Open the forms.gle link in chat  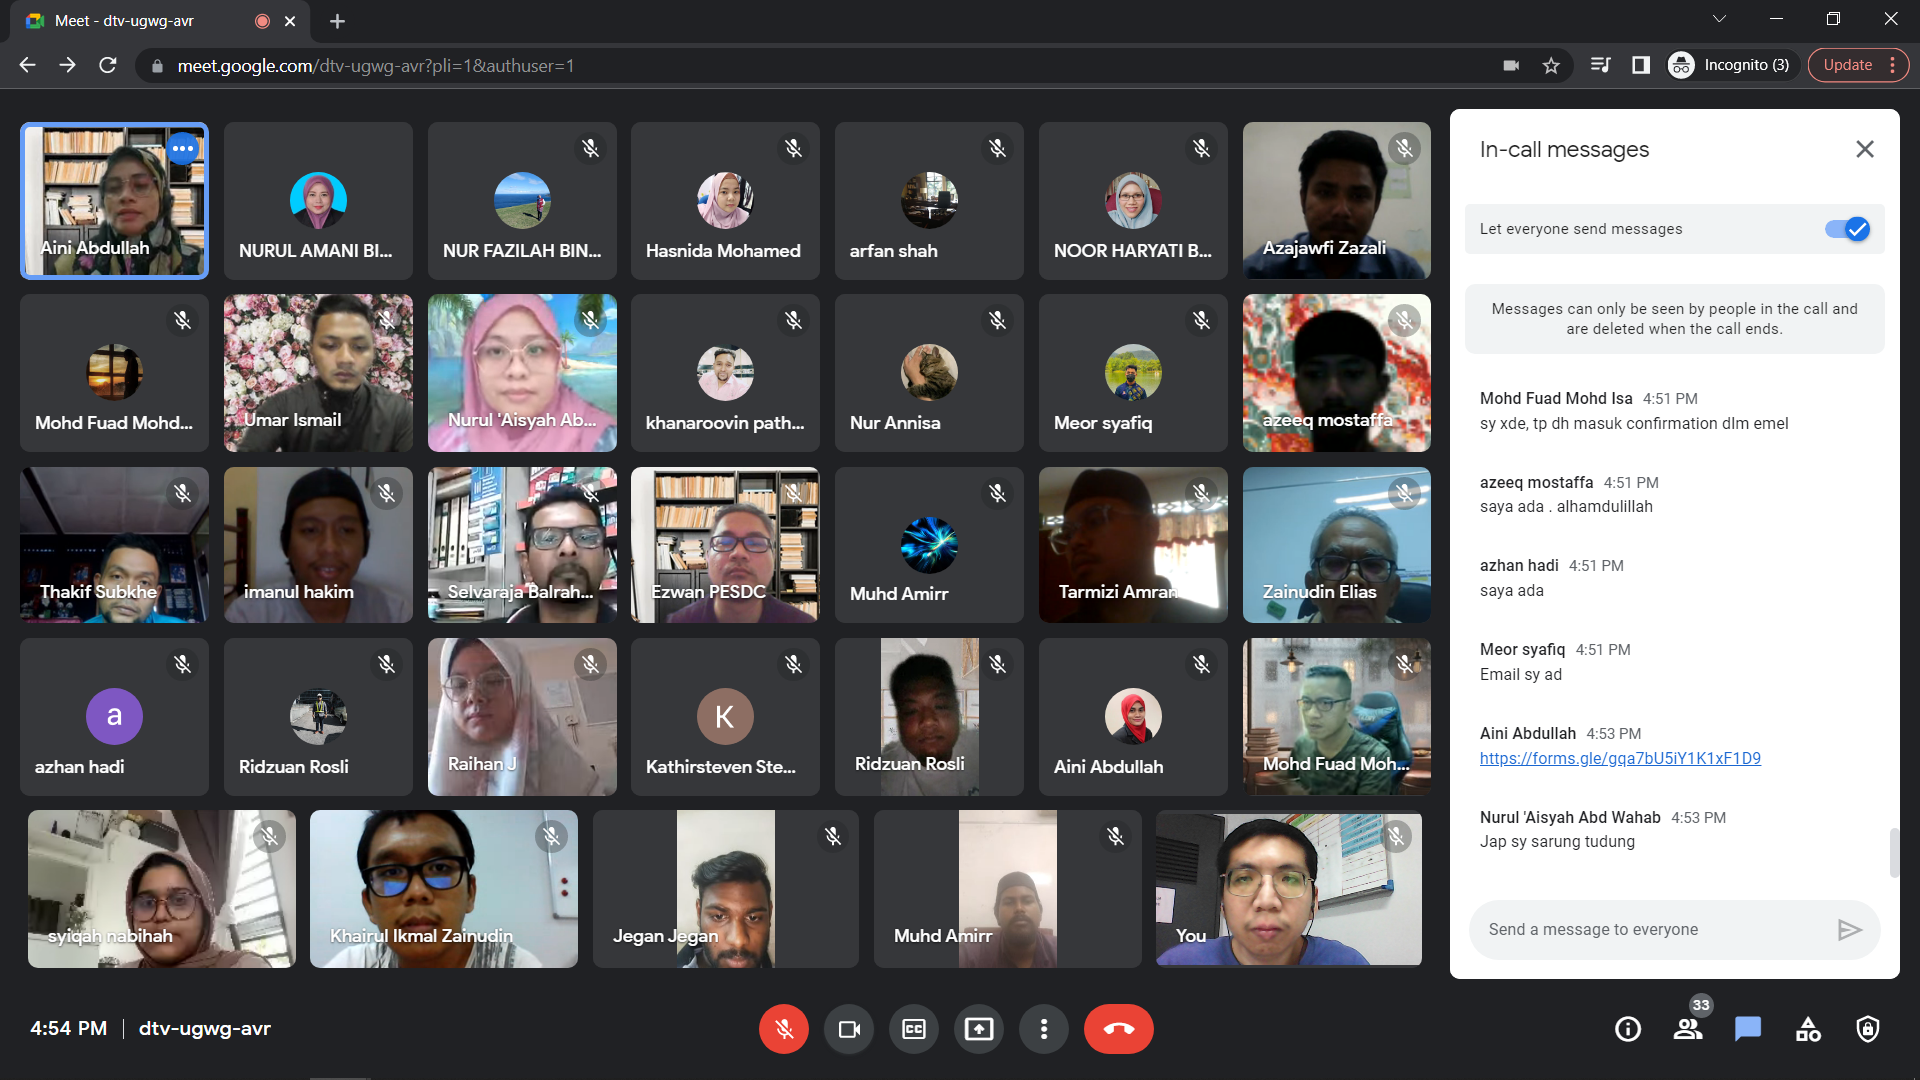1620,758
